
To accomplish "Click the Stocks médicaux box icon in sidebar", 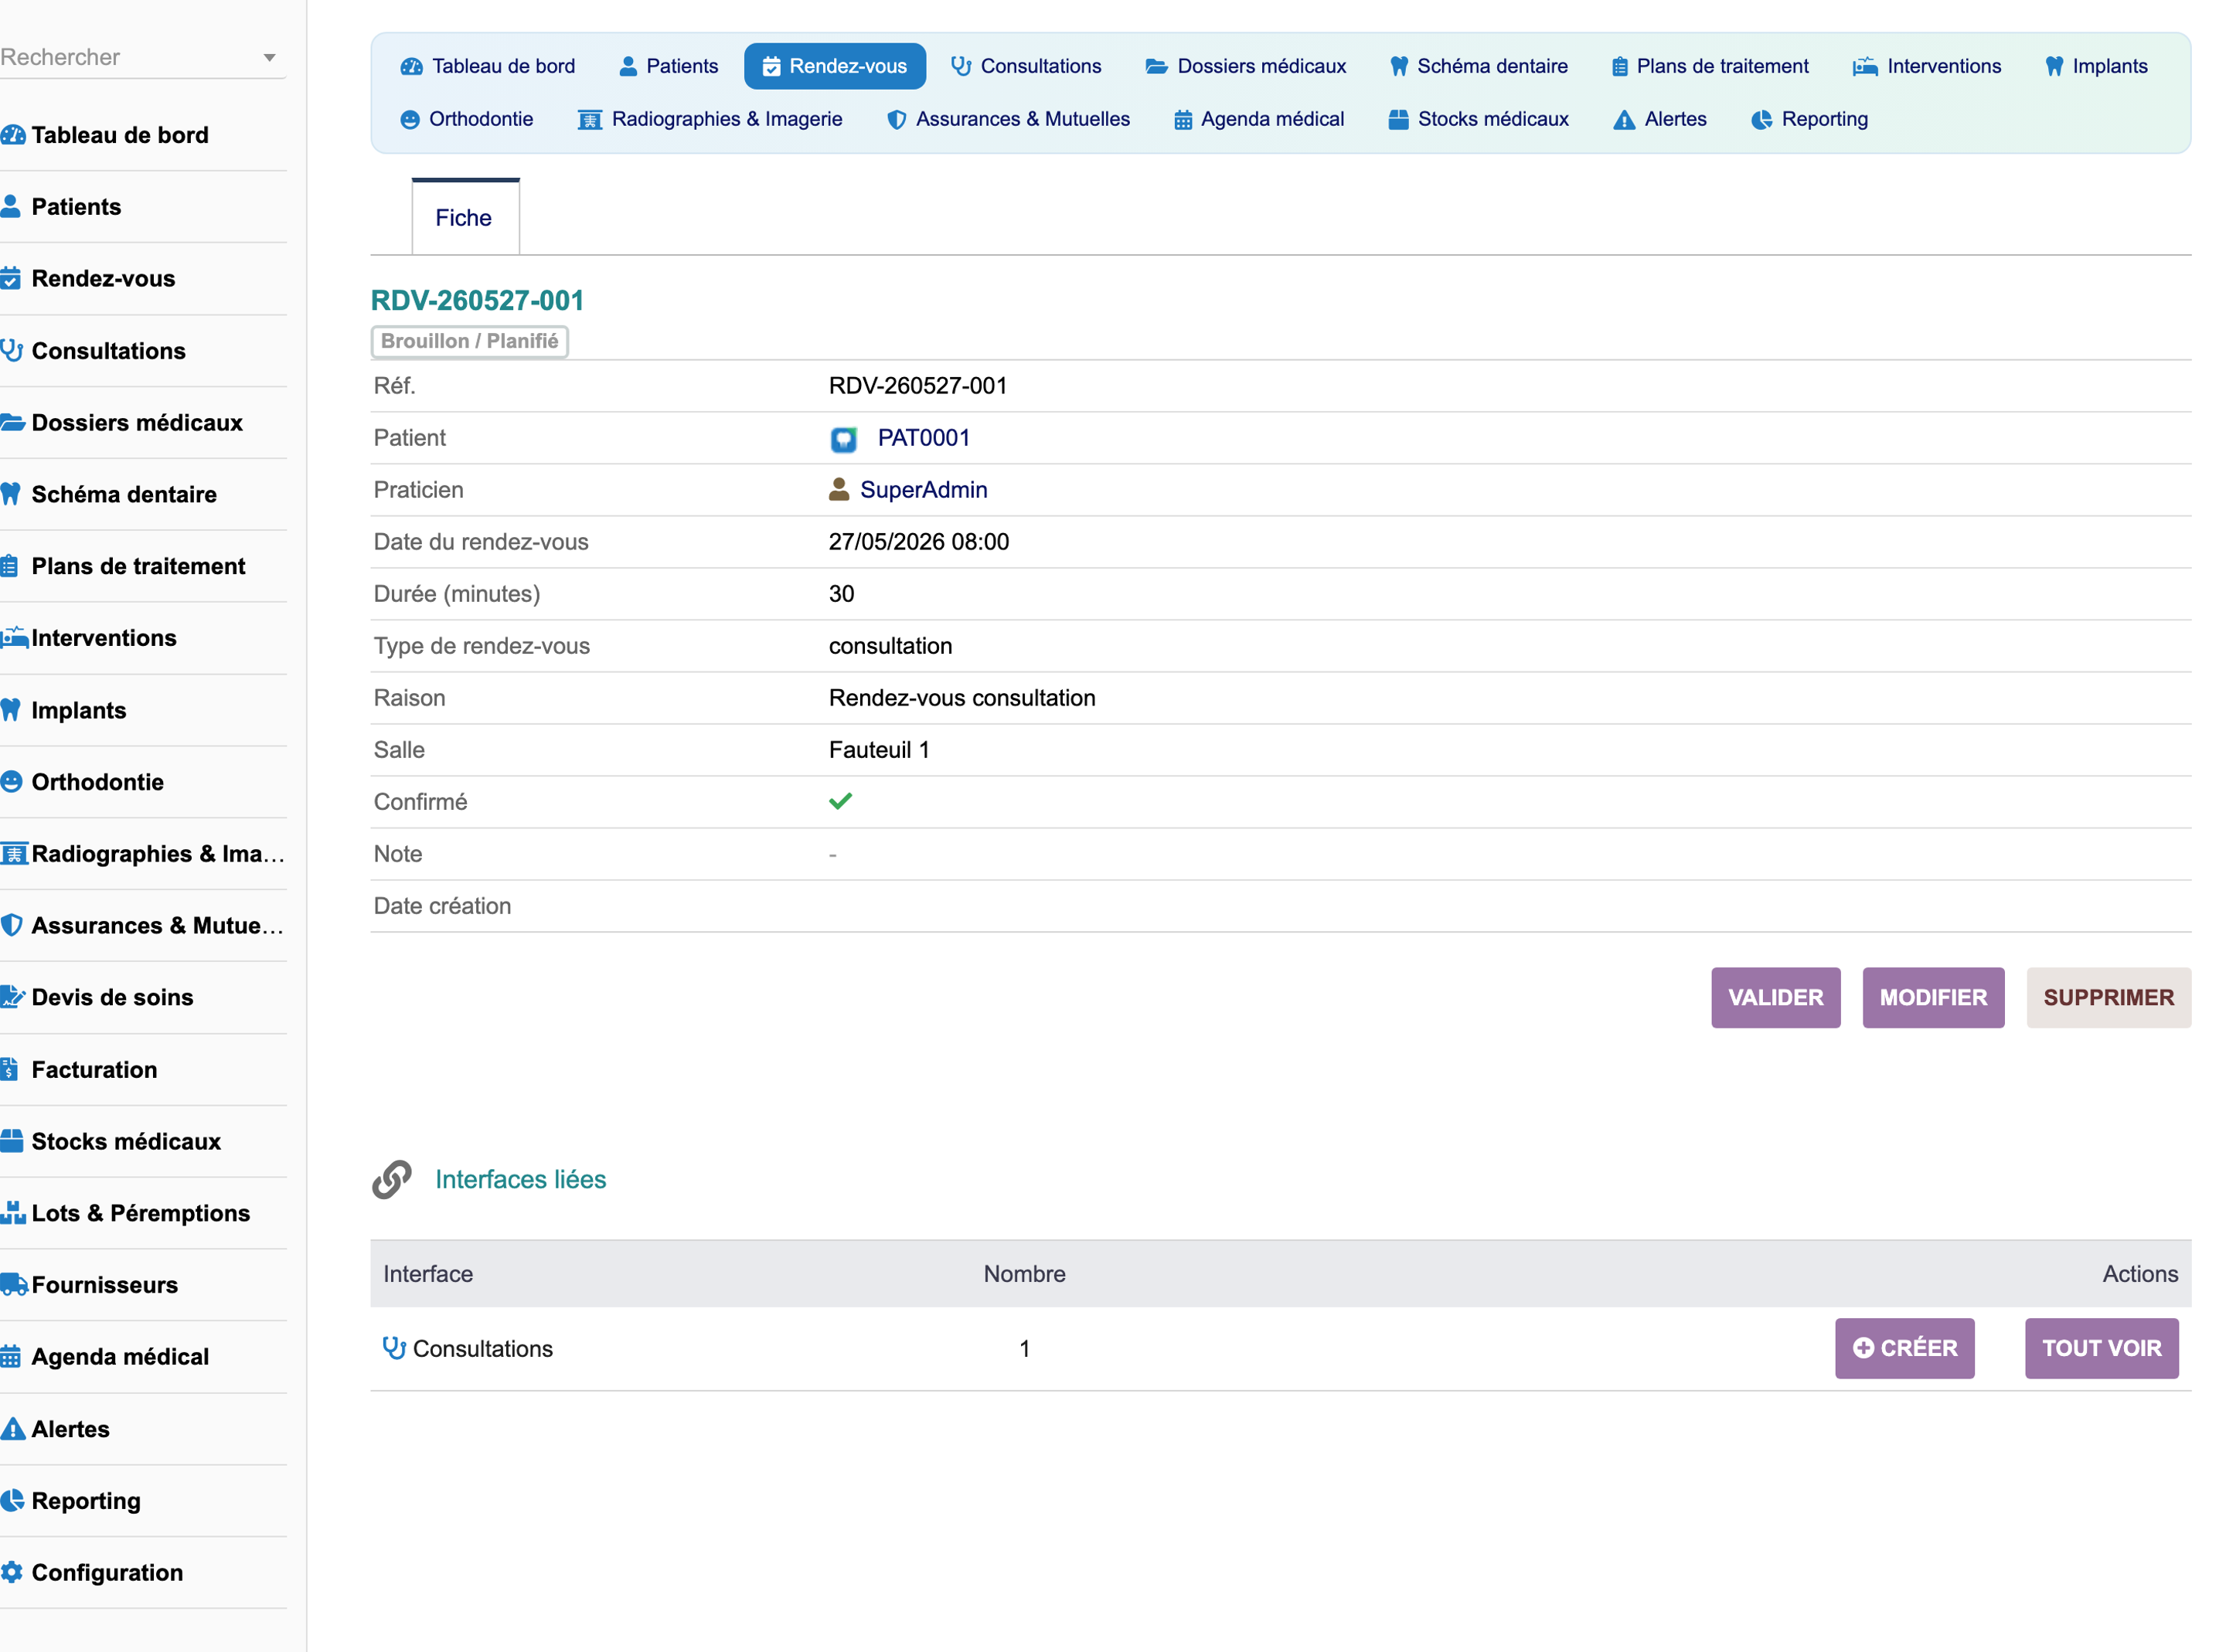I will click(12, 1141).
